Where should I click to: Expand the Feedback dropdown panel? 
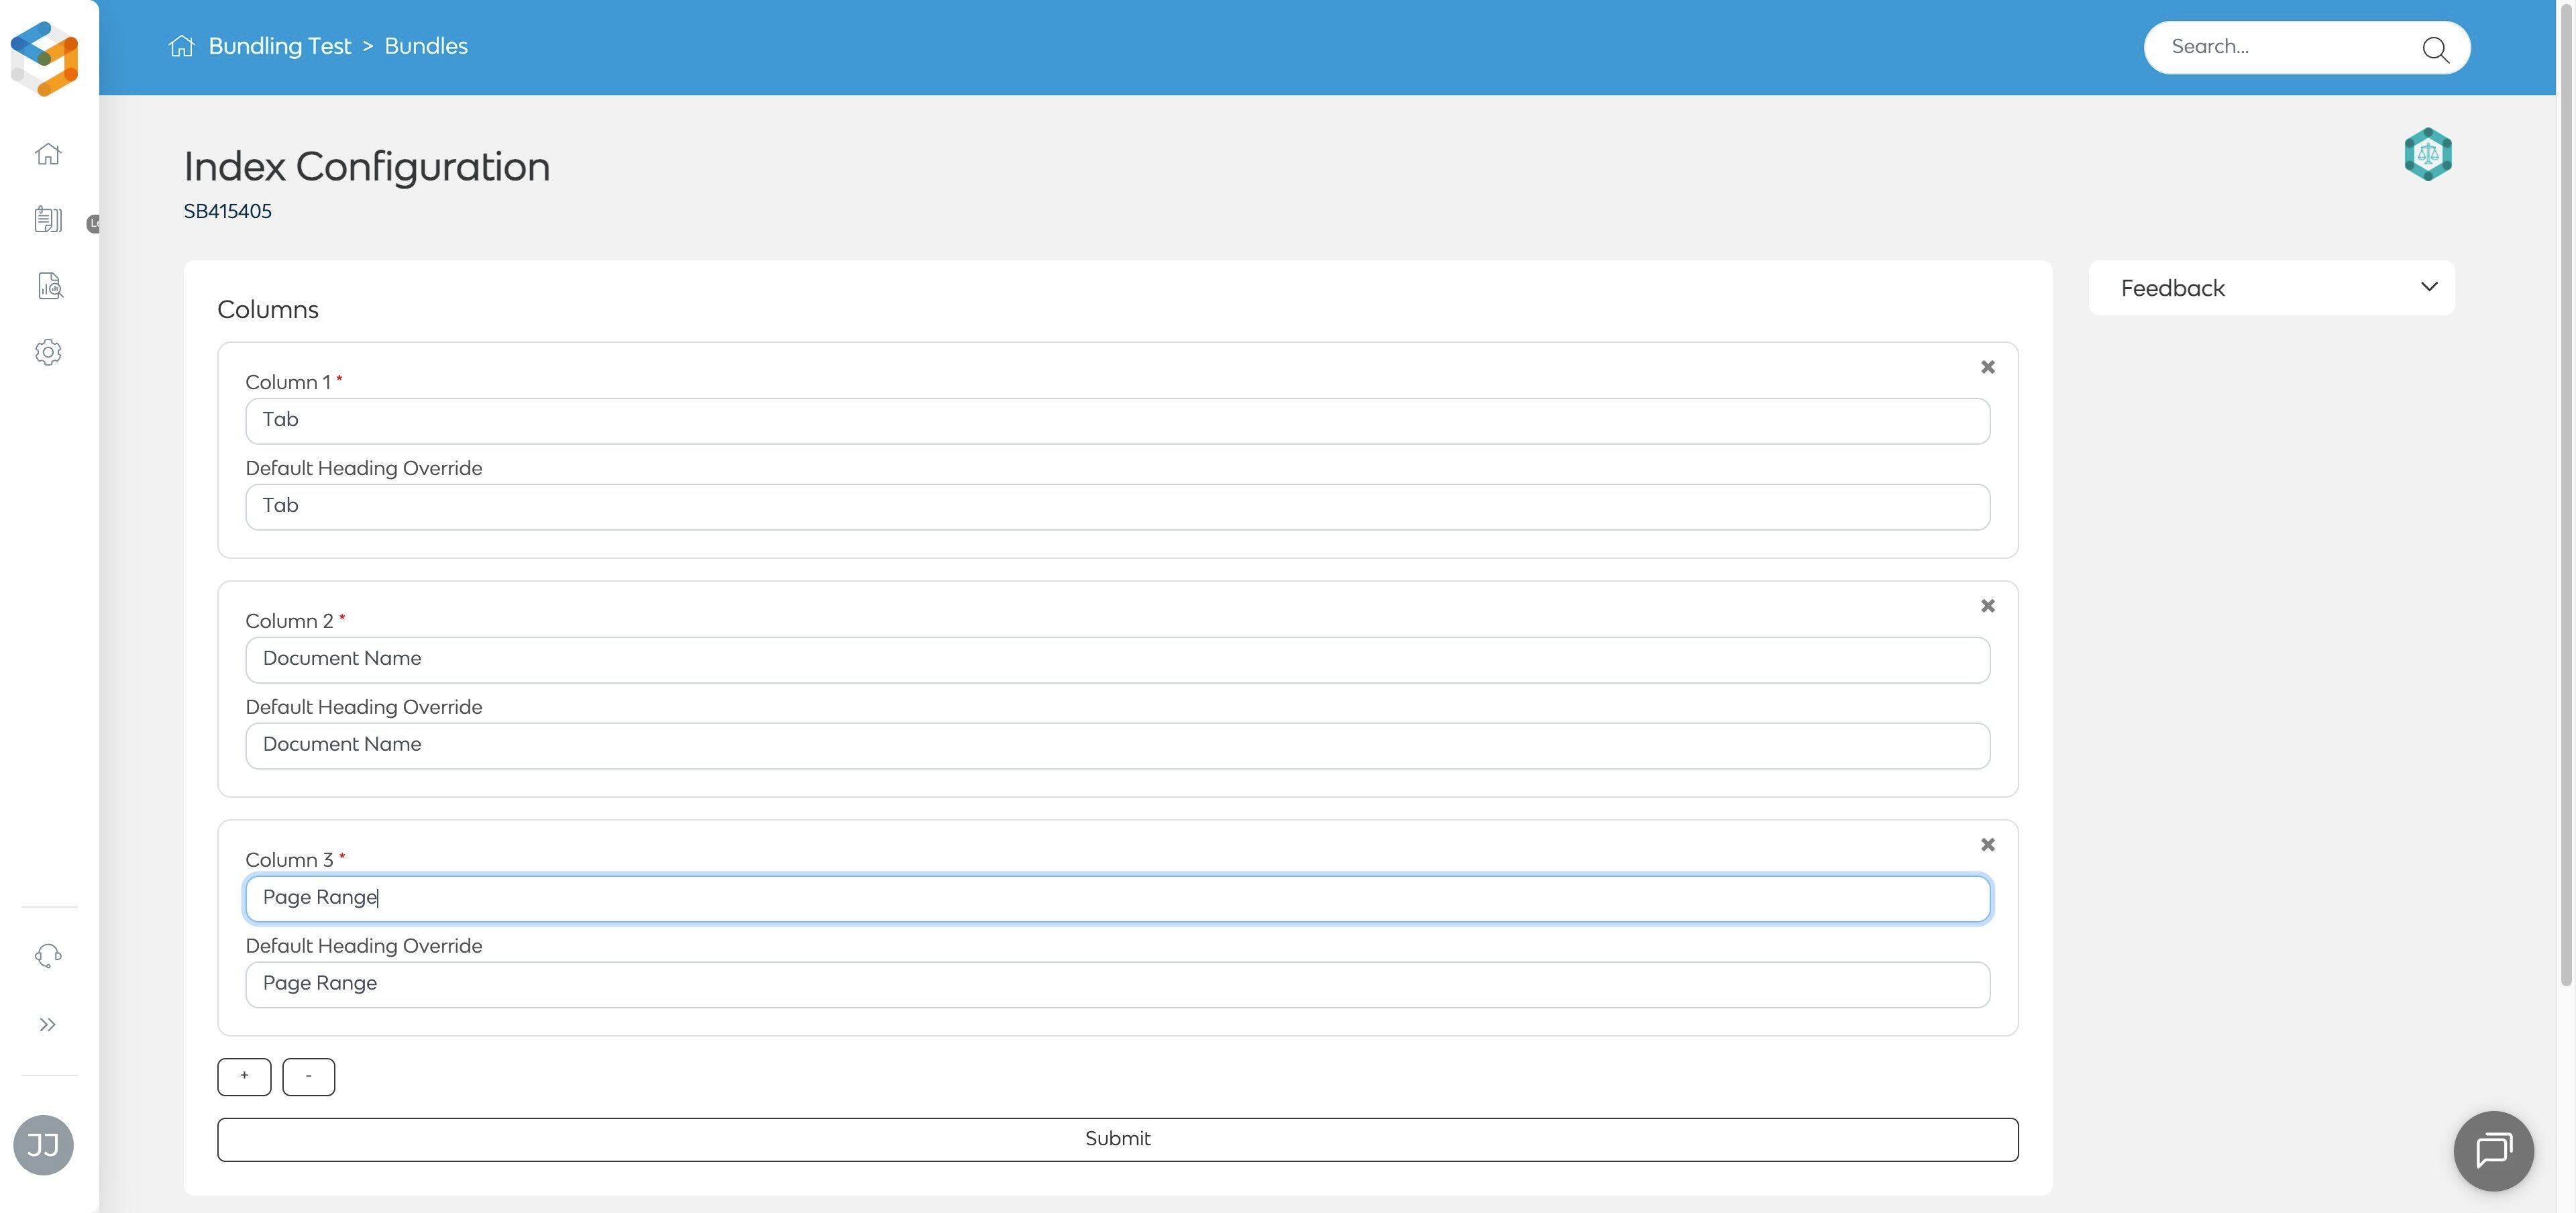point(2271,288)
